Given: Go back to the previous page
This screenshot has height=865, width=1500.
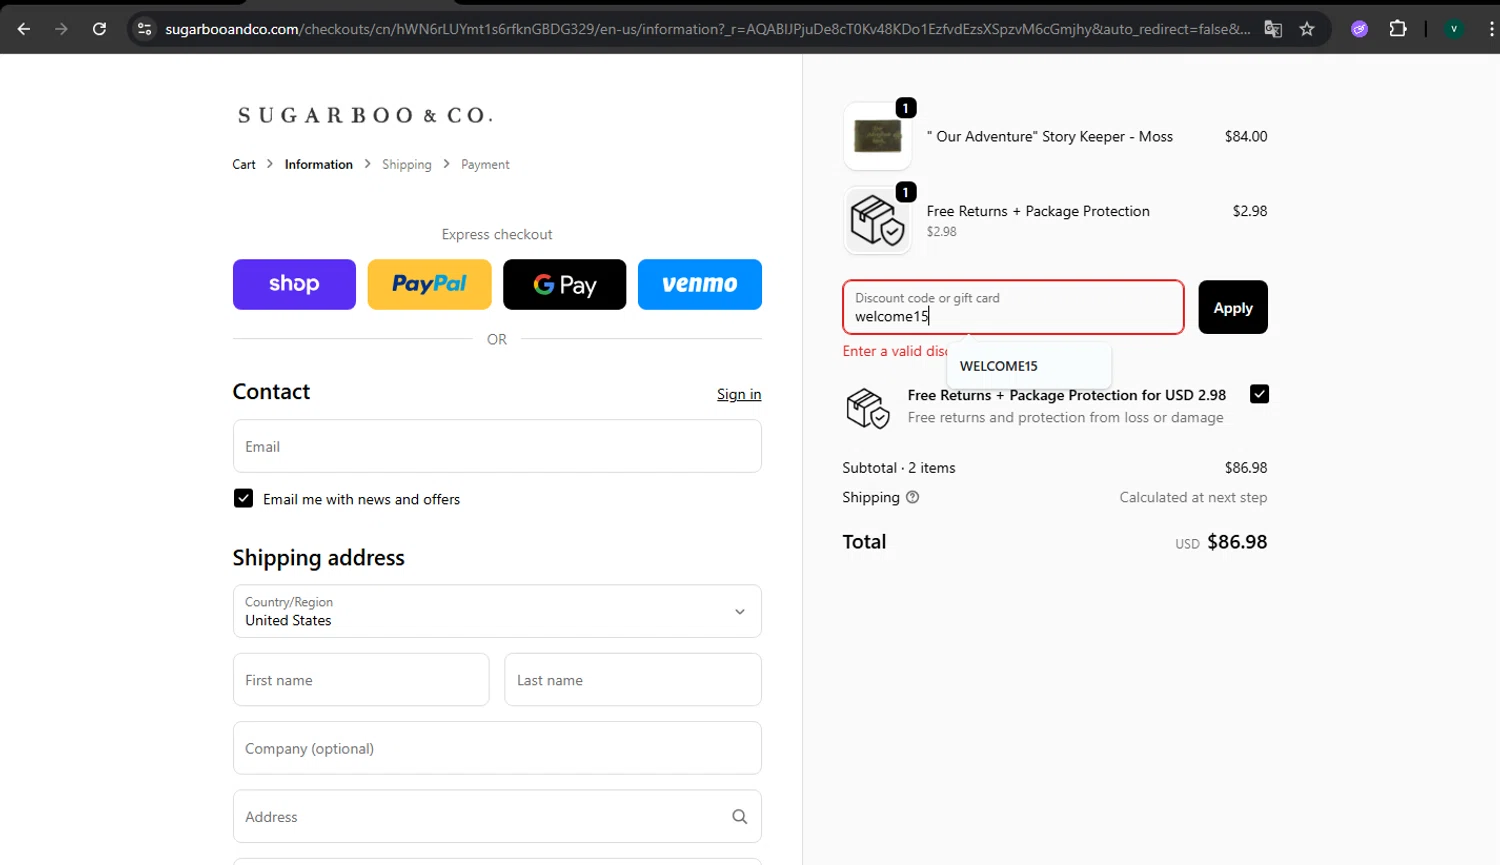Looking at the screenshot, I should (x=24, y=29).
